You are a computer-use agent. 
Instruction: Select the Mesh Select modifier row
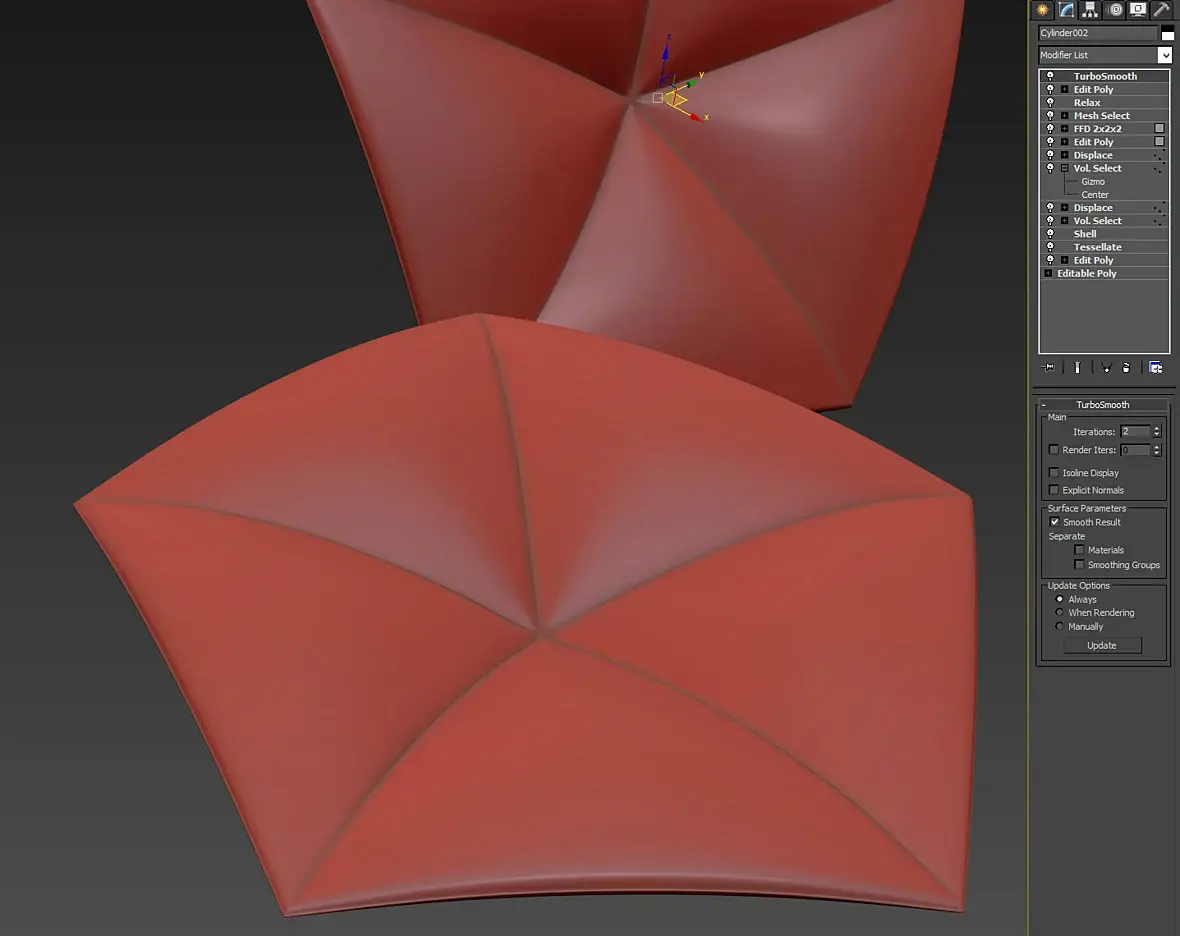click(1104, 115)
